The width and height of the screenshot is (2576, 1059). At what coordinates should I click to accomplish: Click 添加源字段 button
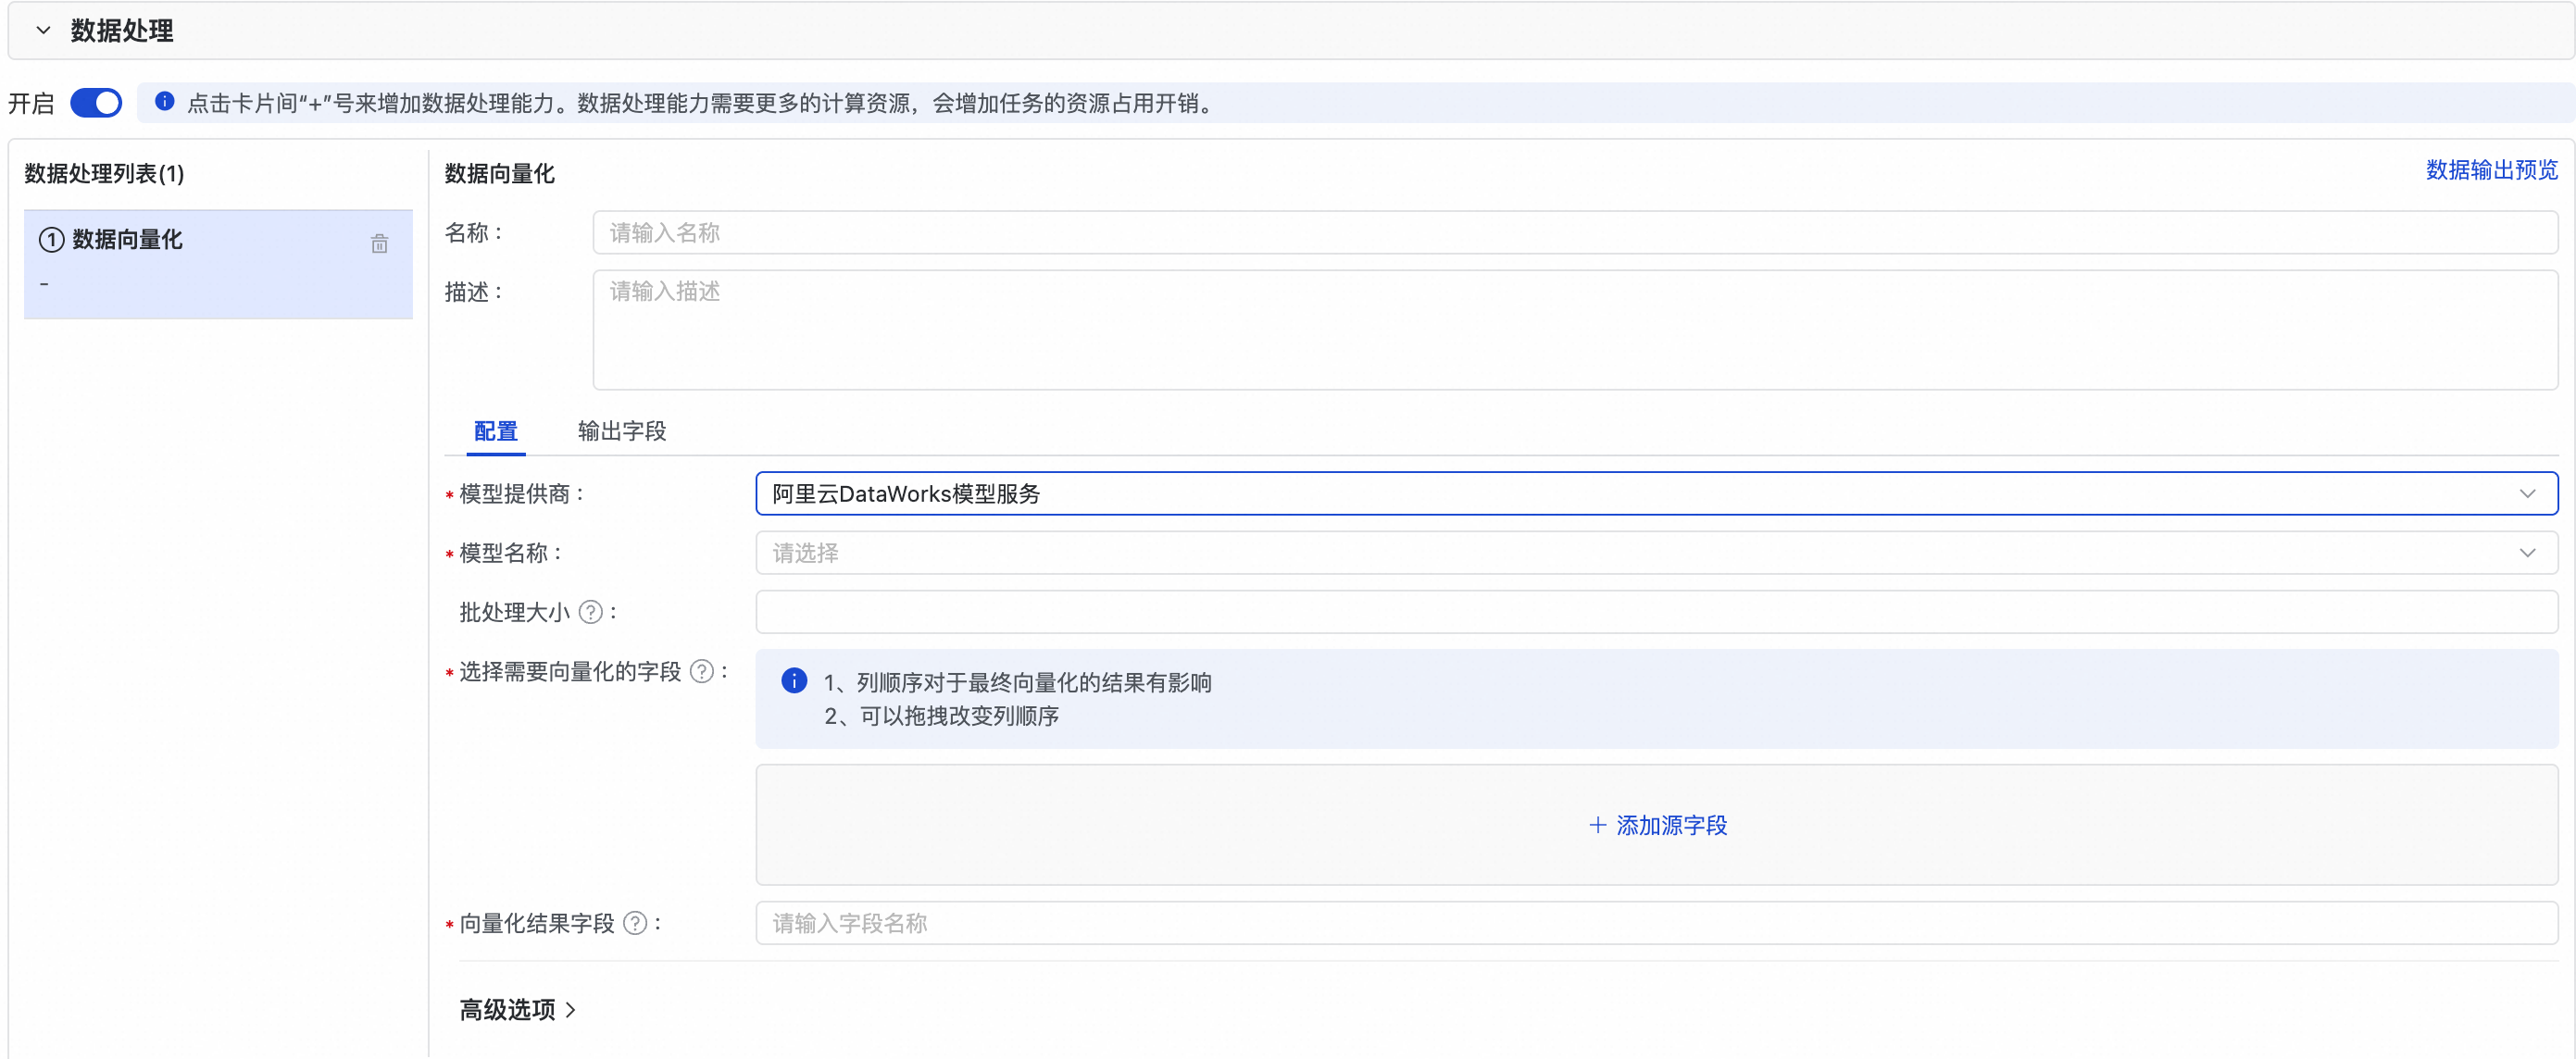click(x=1670, y=825)
